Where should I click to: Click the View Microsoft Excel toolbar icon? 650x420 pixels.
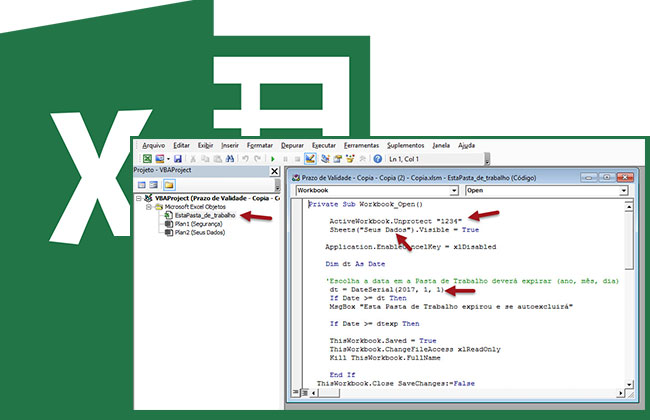147,159
